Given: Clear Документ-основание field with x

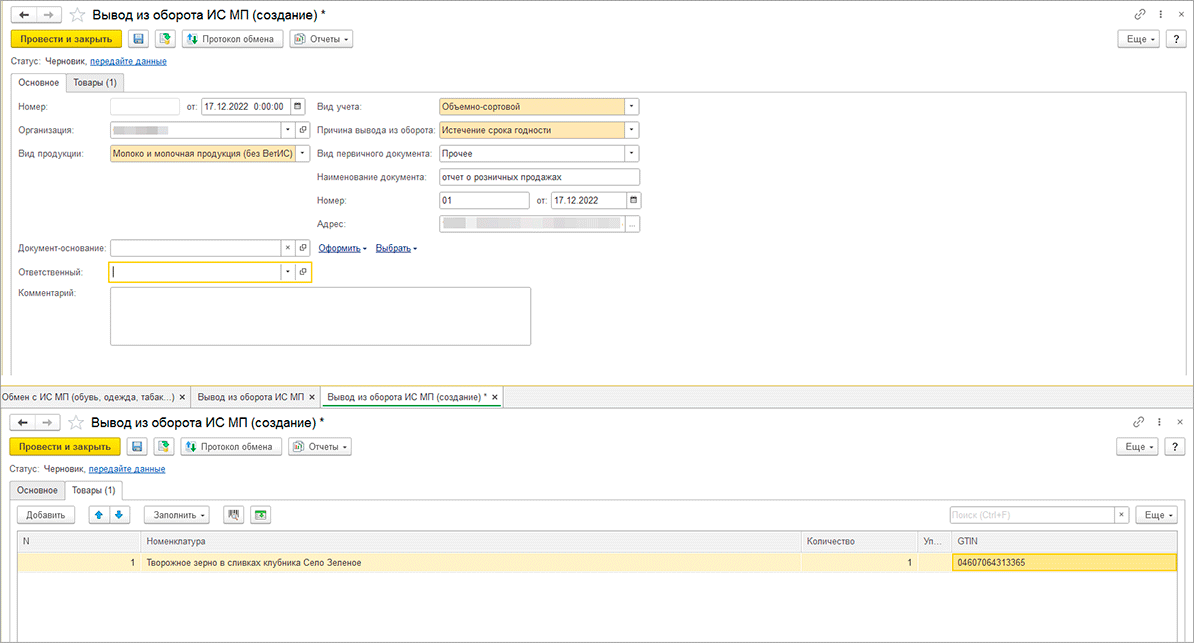Looking at the screenshot, I should pos(287,248).
